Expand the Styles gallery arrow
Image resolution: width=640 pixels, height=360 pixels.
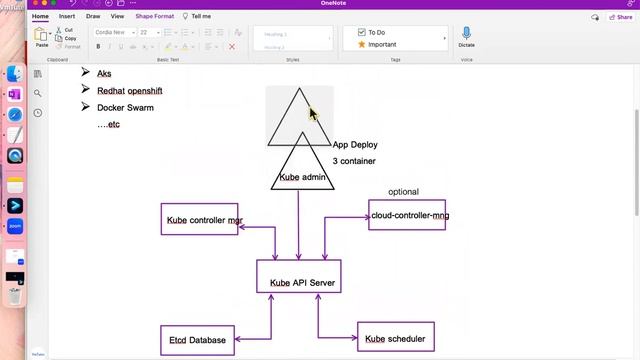[329, 38]
